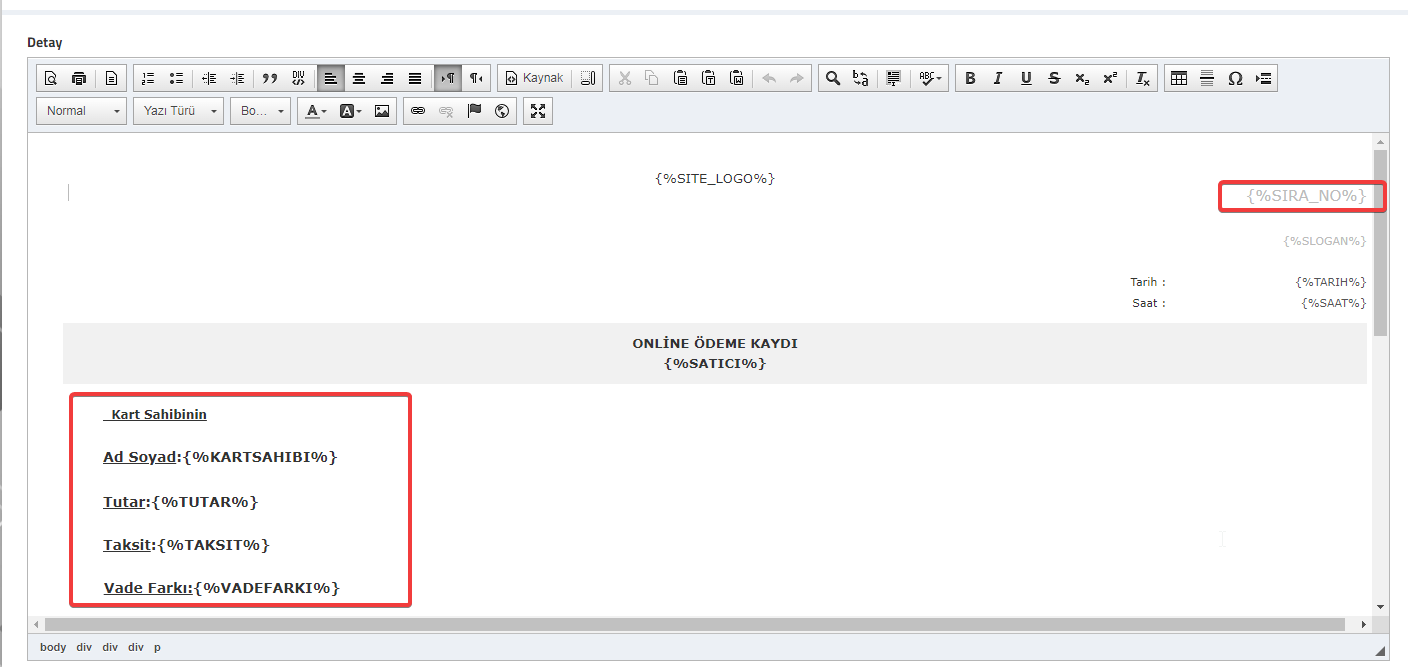This screenshot has width=1408, height=667.
Task: Click vertical scrollbar down arrow
Action: tap(1380, 606)
